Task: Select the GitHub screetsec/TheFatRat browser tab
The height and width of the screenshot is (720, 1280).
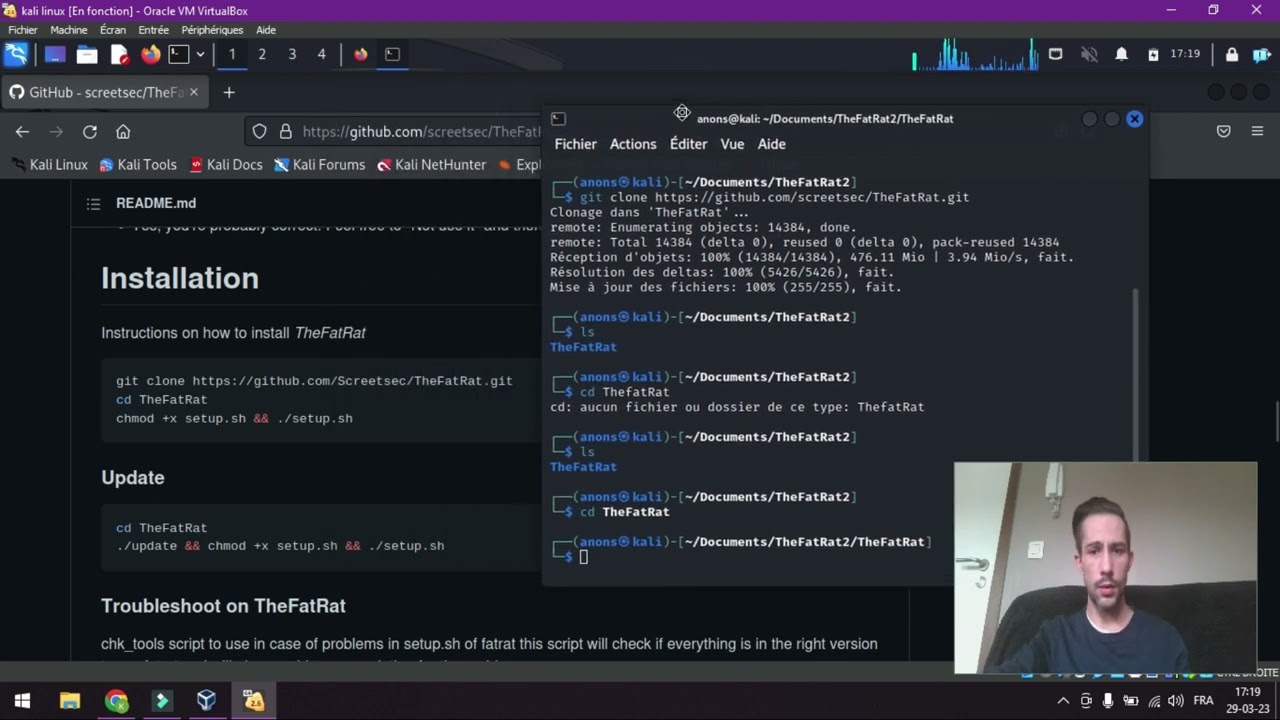Action: pyautogui.click(x=104, y=92)
